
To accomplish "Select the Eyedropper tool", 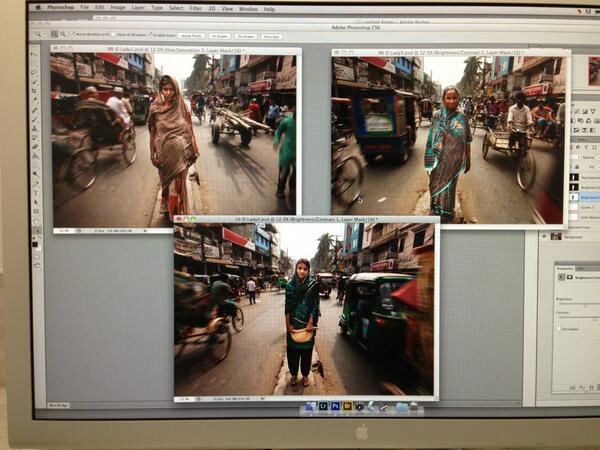I will pyautogui.click(x=35, y=100).
